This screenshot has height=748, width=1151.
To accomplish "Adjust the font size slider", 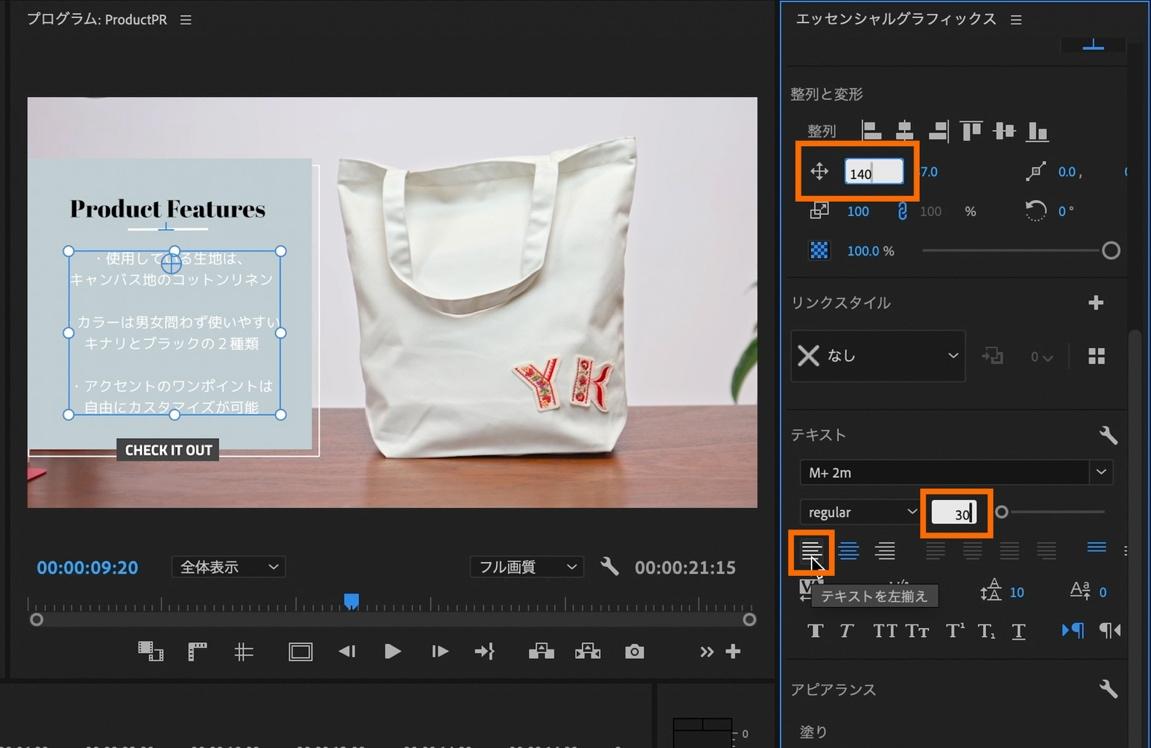I will pos(1001,512).
